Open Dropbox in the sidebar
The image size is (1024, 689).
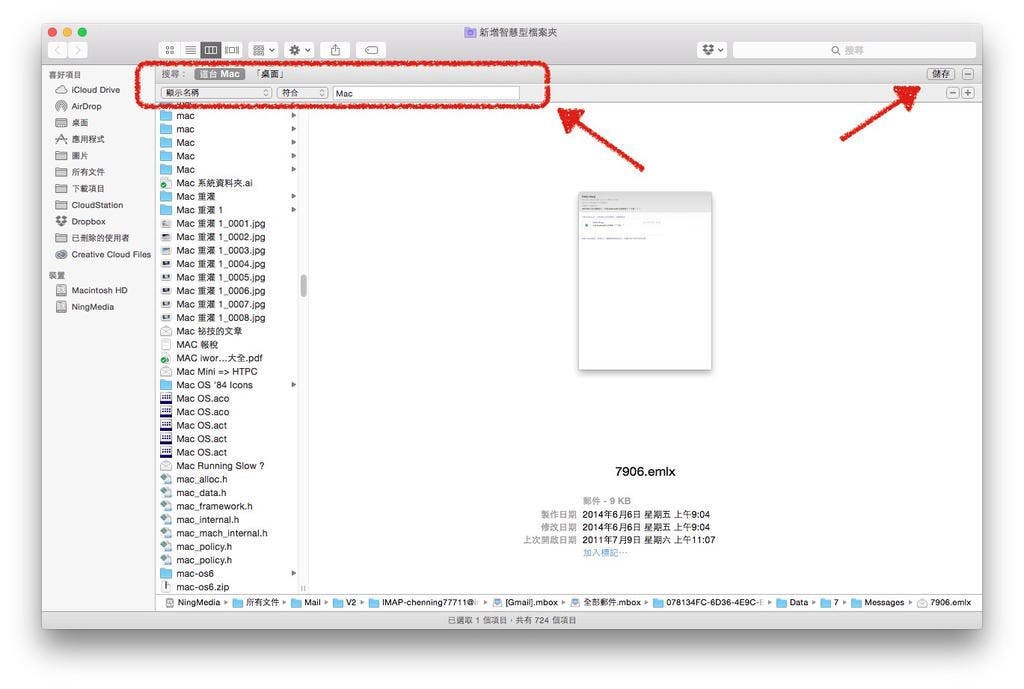88,221
